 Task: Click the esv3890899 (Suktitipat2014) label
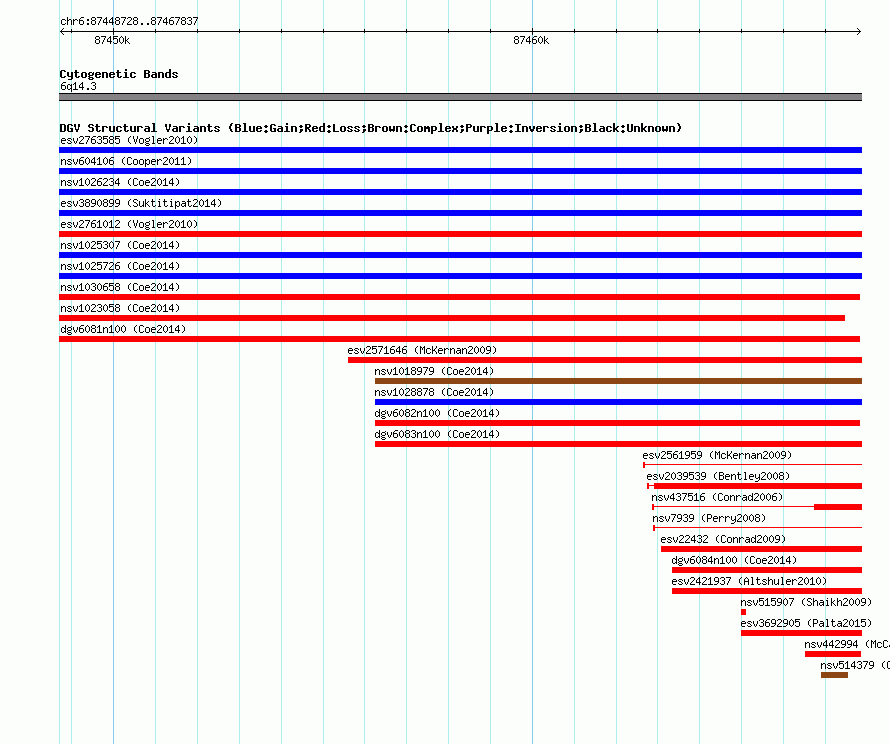(x=141, y=203)
